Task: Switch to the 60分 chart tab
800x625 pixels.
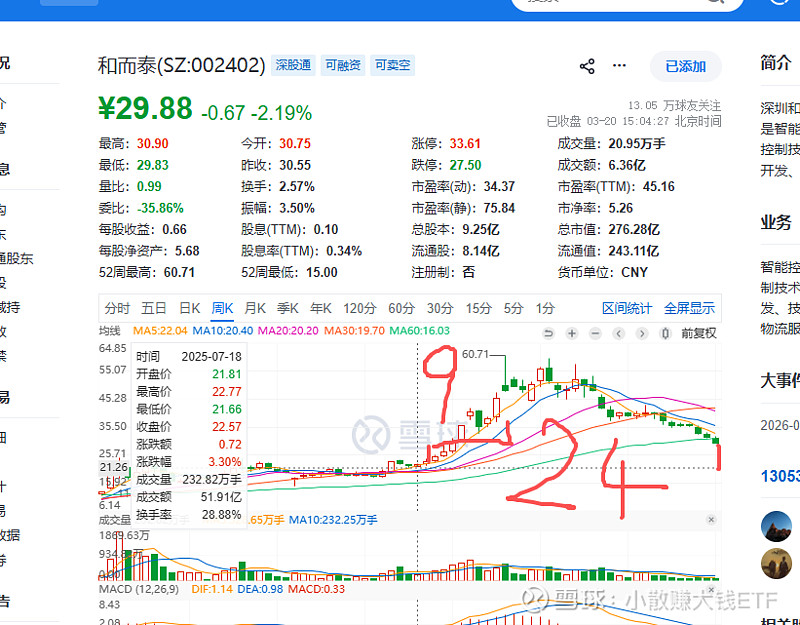Action: (401, 308)
